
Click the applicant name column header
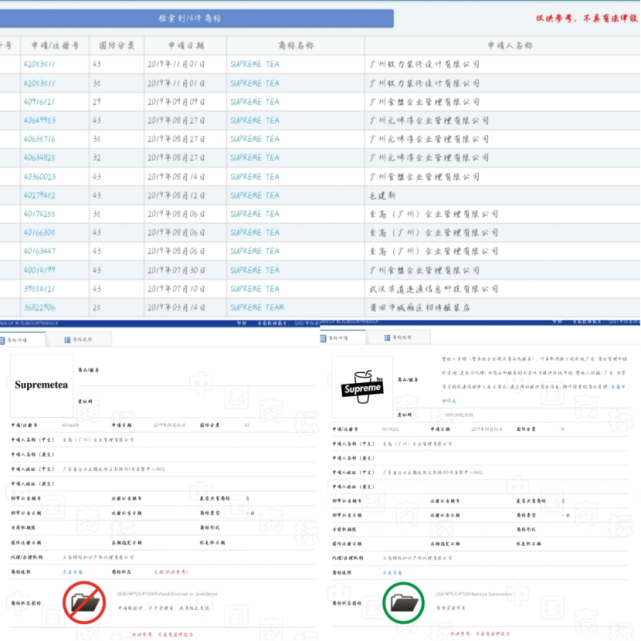click(x=510, y=45)
